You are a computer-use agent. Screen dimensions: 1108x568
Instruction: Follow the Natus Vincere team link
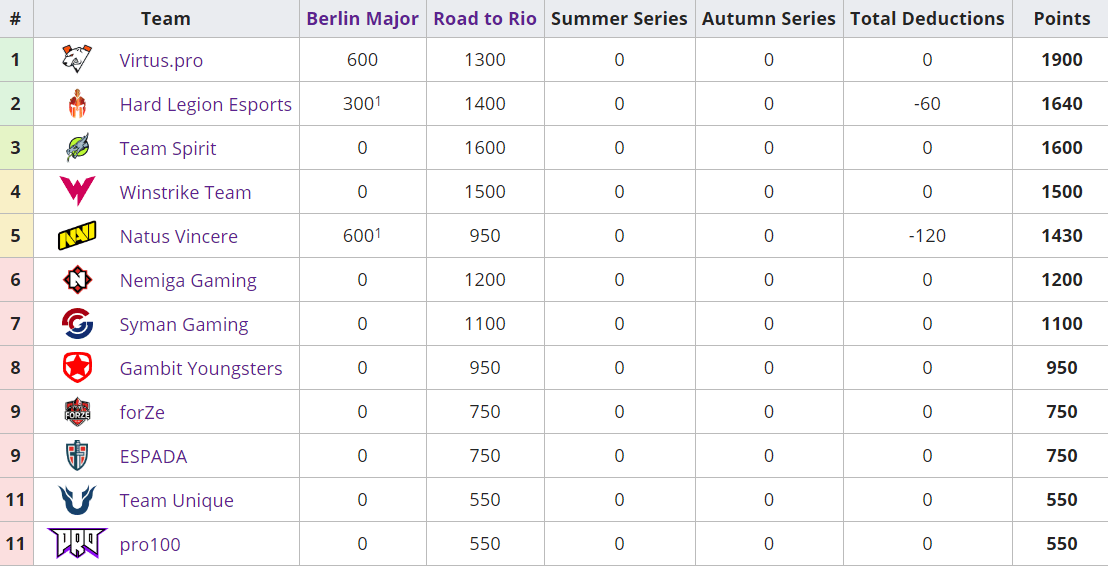(179, 237)
